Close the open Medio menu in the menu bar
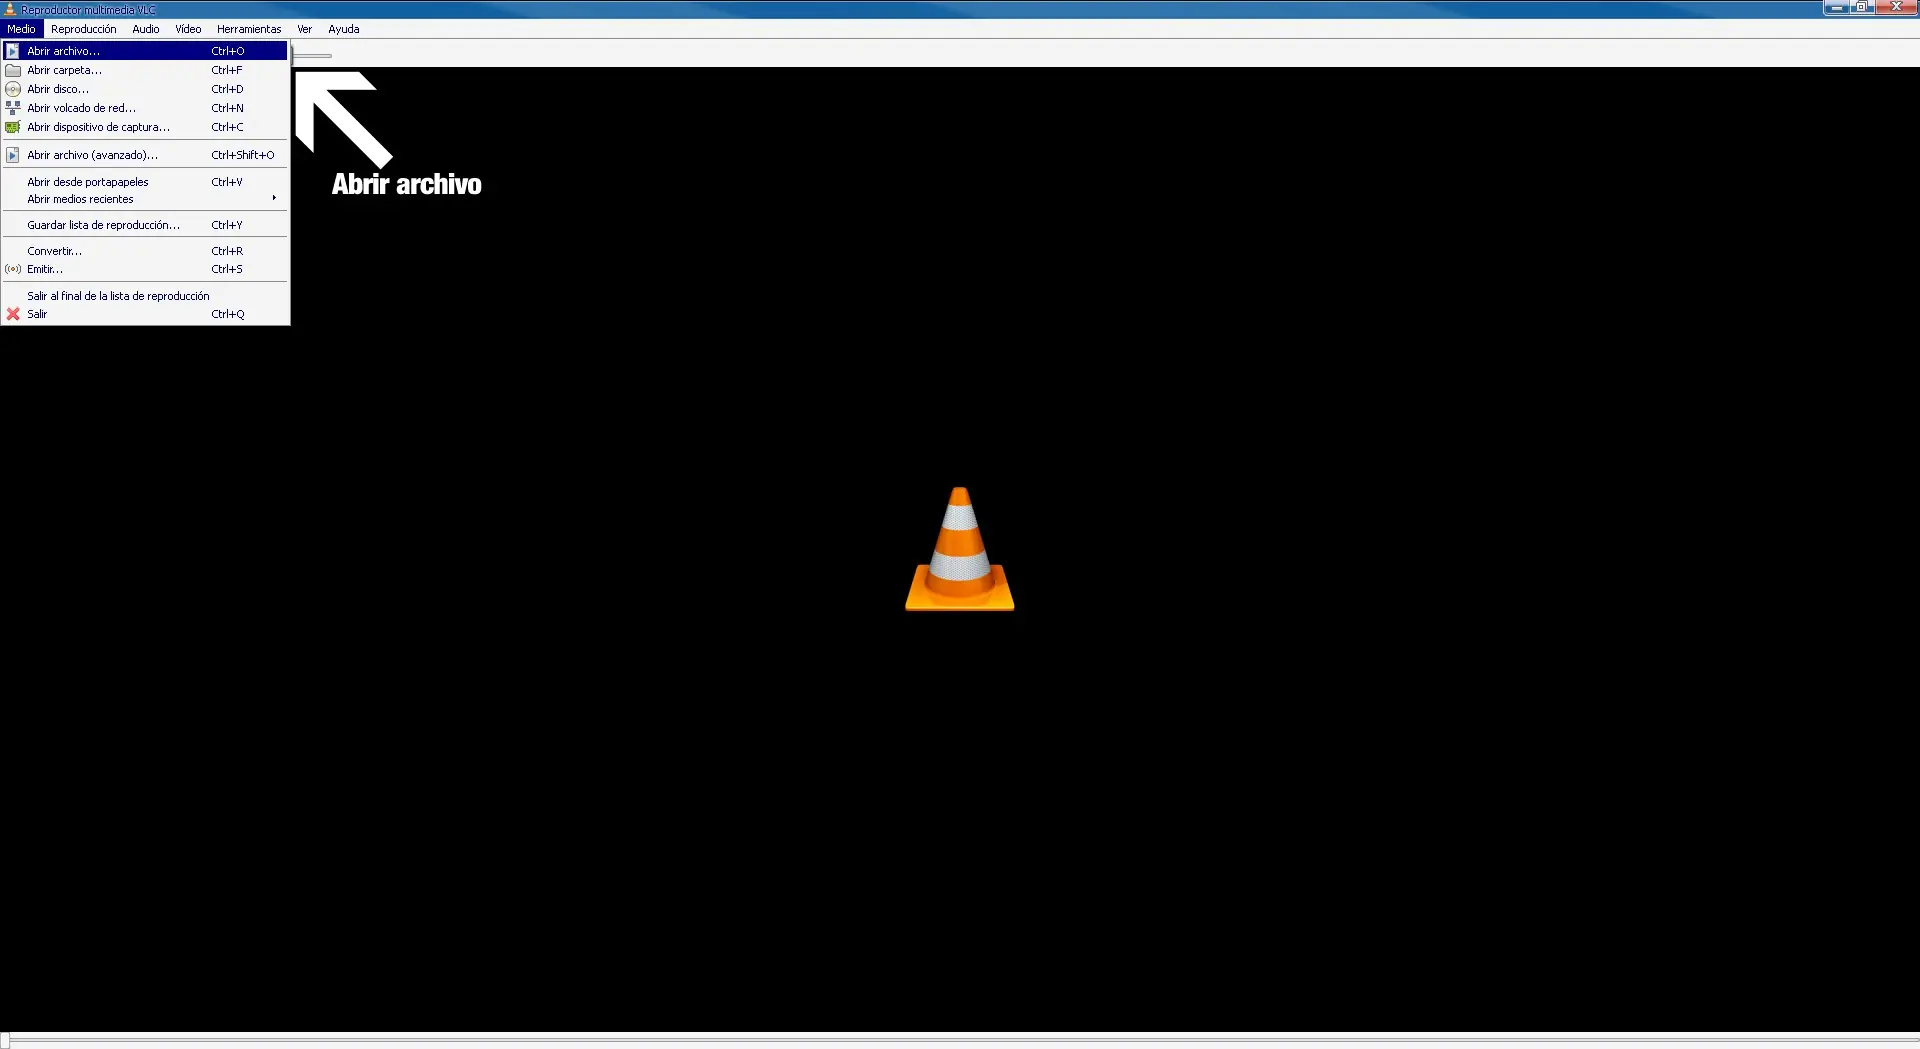The image size is (1920, 1049). pos(21,29)
